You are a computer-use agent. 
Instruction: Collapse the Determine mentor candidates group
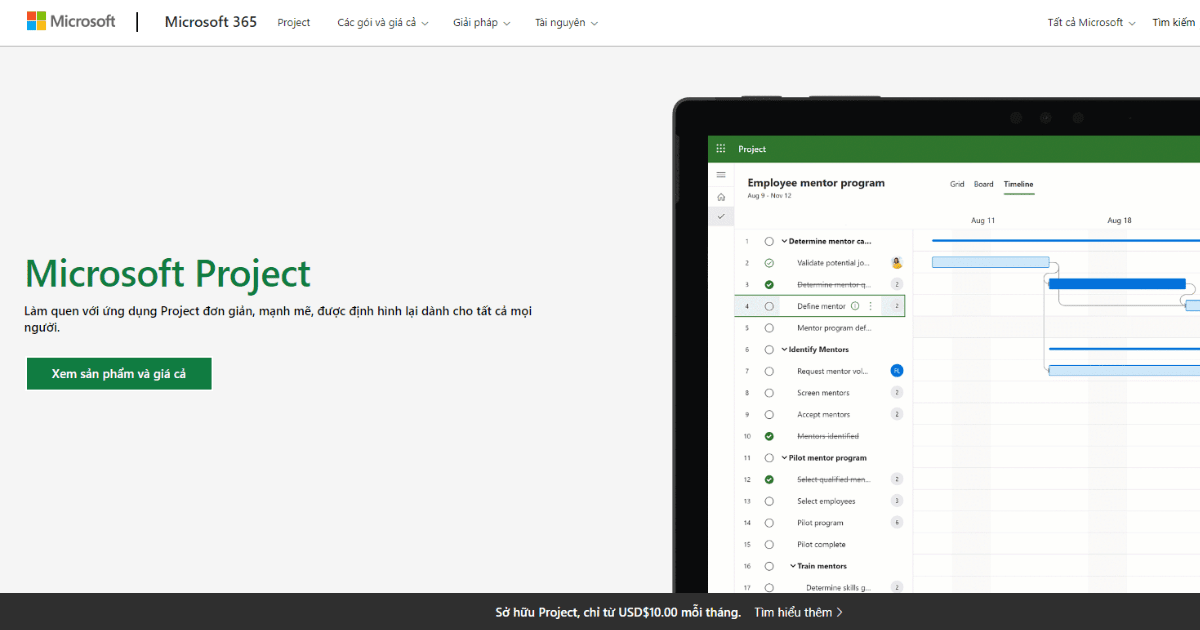(784, 241)
